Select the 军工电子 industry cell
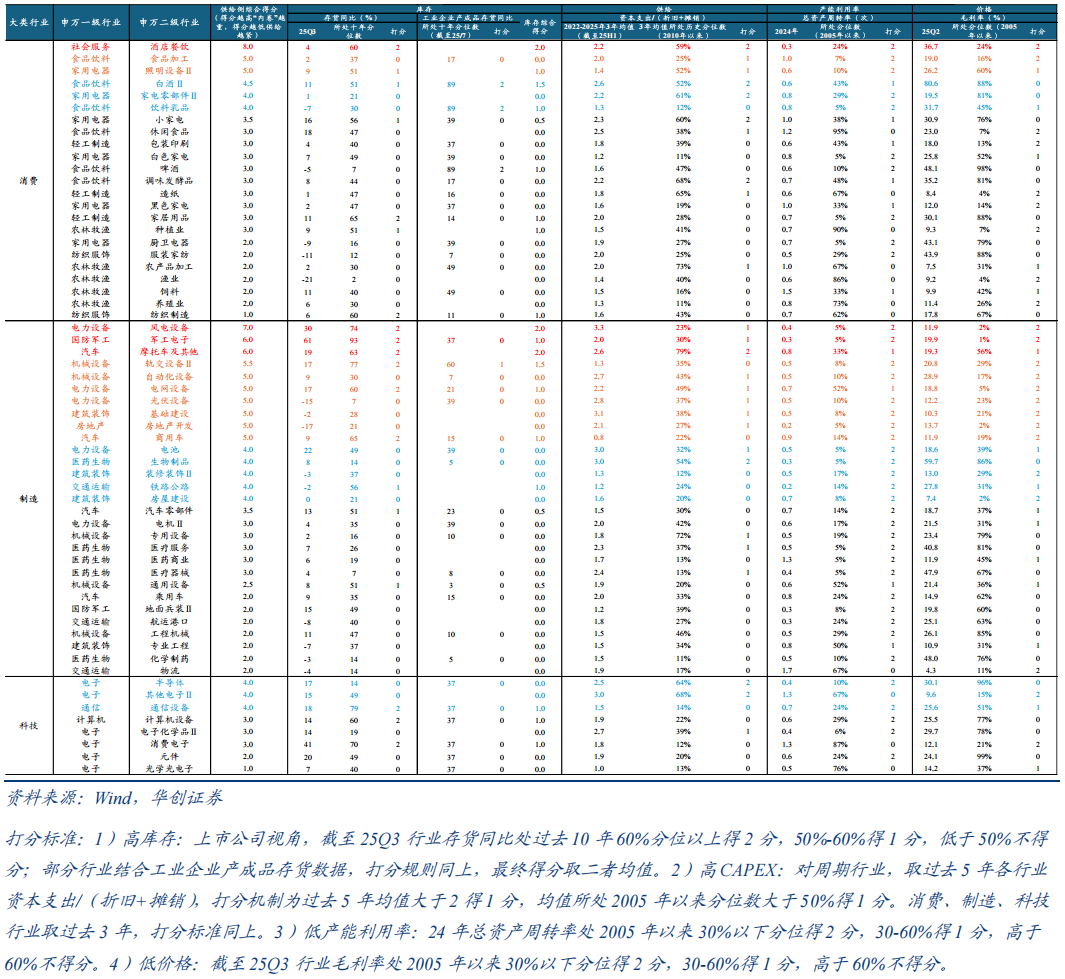The height and width of the screenshot is (979, 1065). click(168, 340)
